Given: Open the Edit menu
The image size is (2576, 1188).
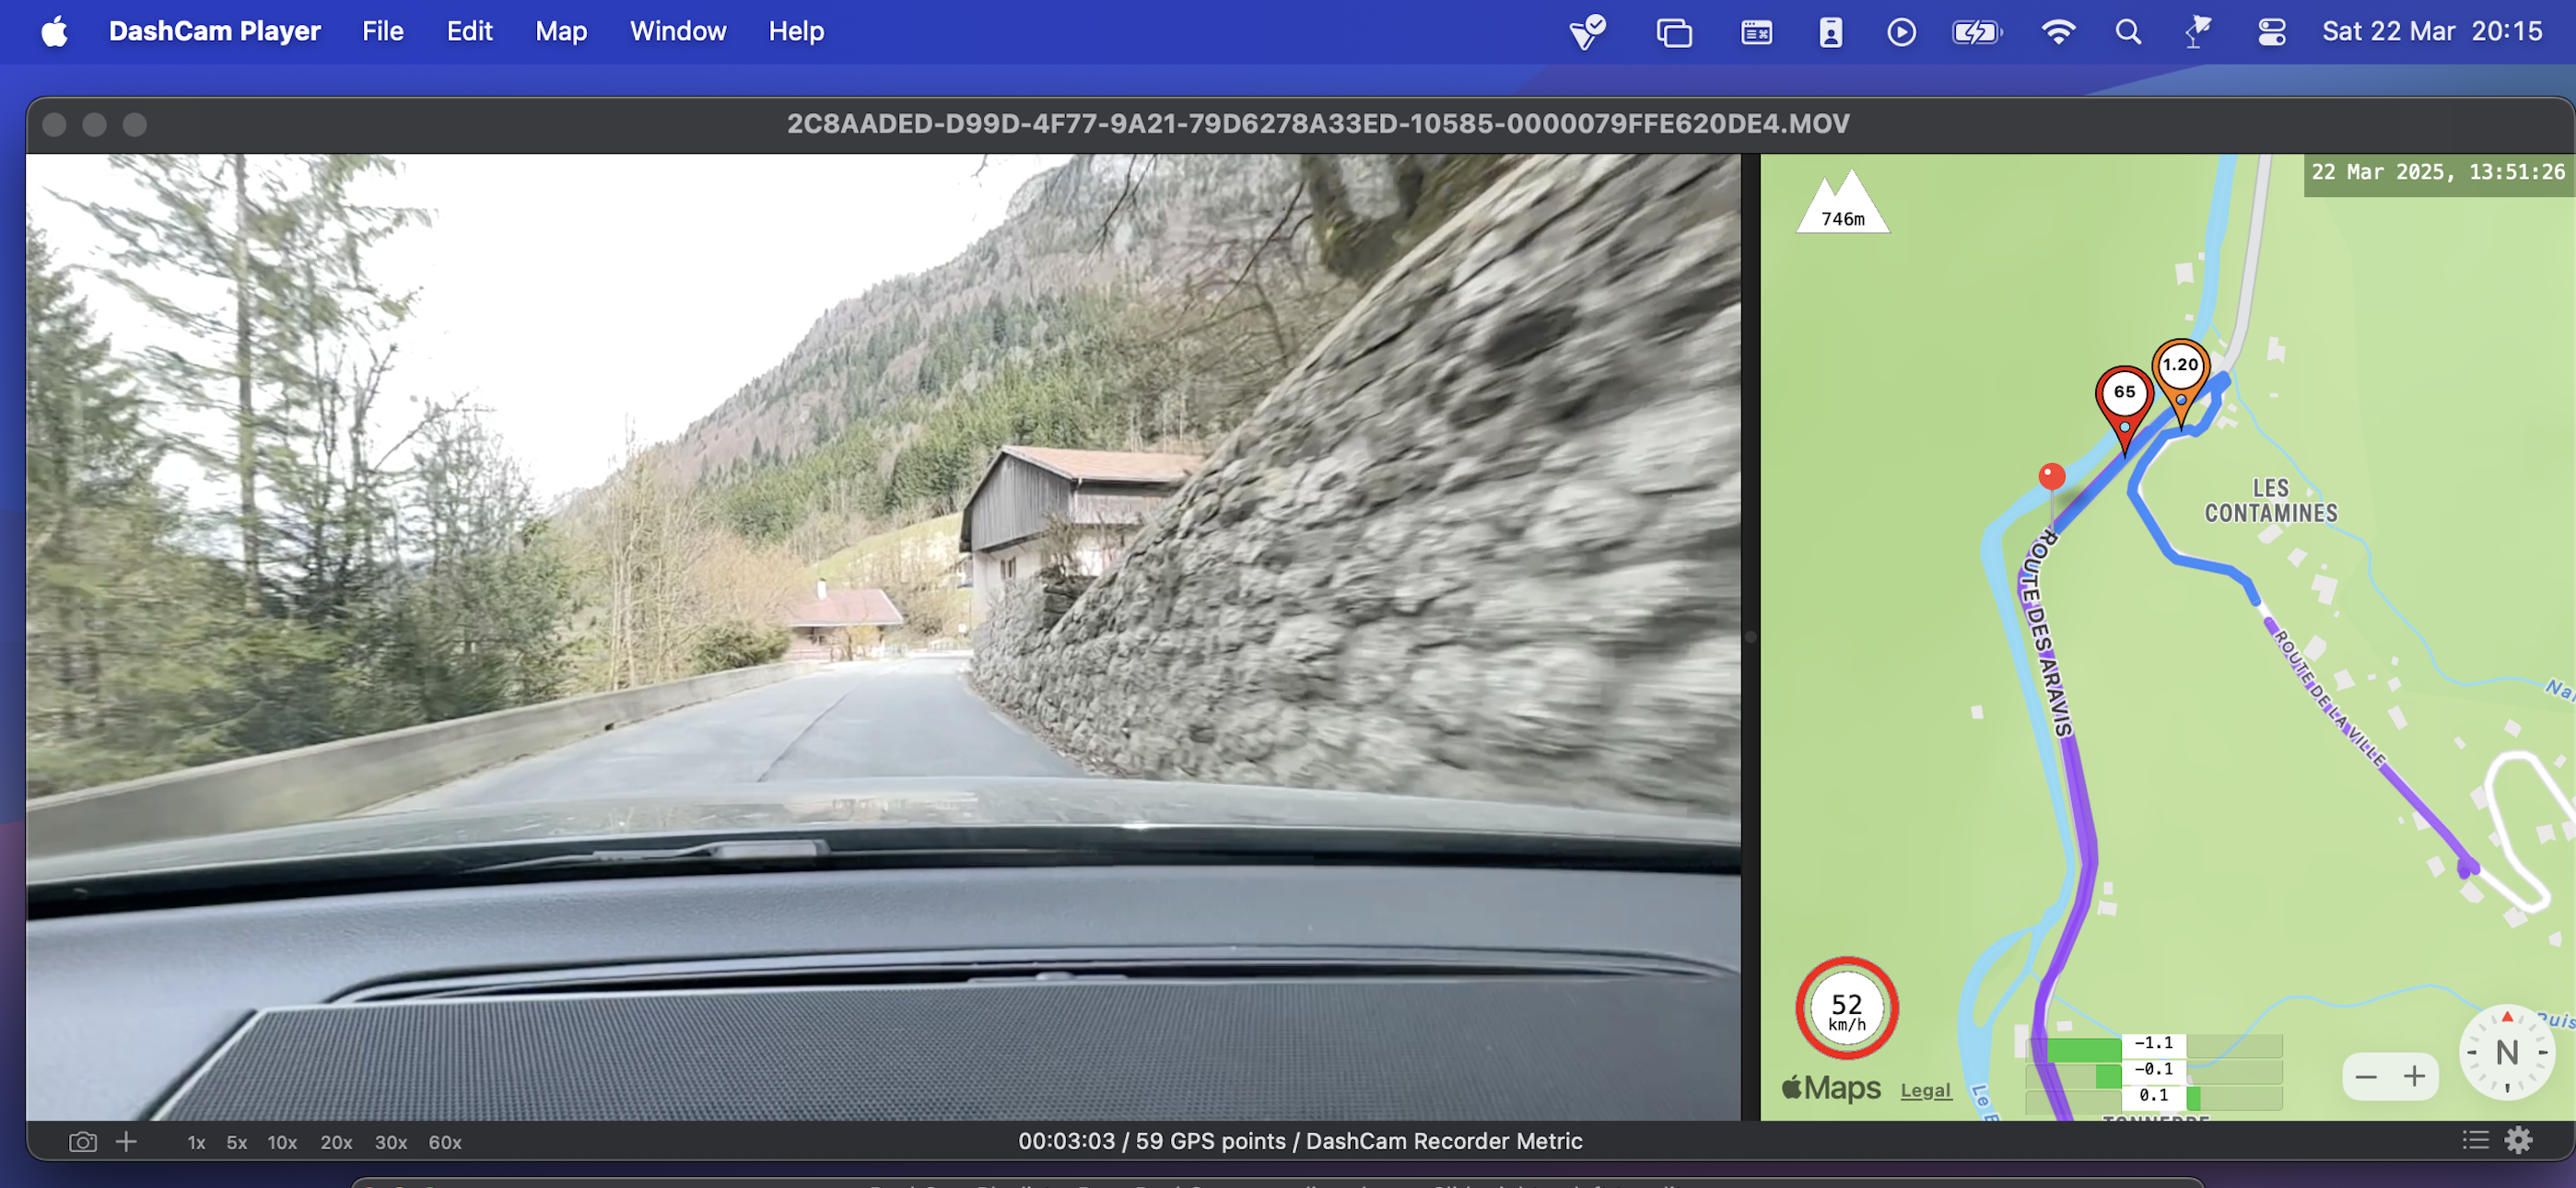Looking at the screenshot, I should click(469, 31).
